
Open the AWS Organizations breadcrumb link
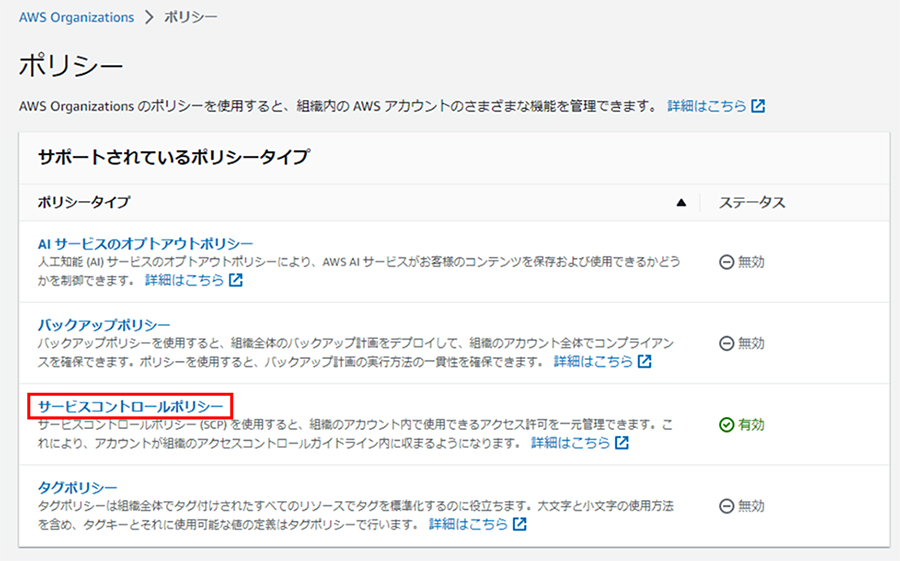[76, 17]
